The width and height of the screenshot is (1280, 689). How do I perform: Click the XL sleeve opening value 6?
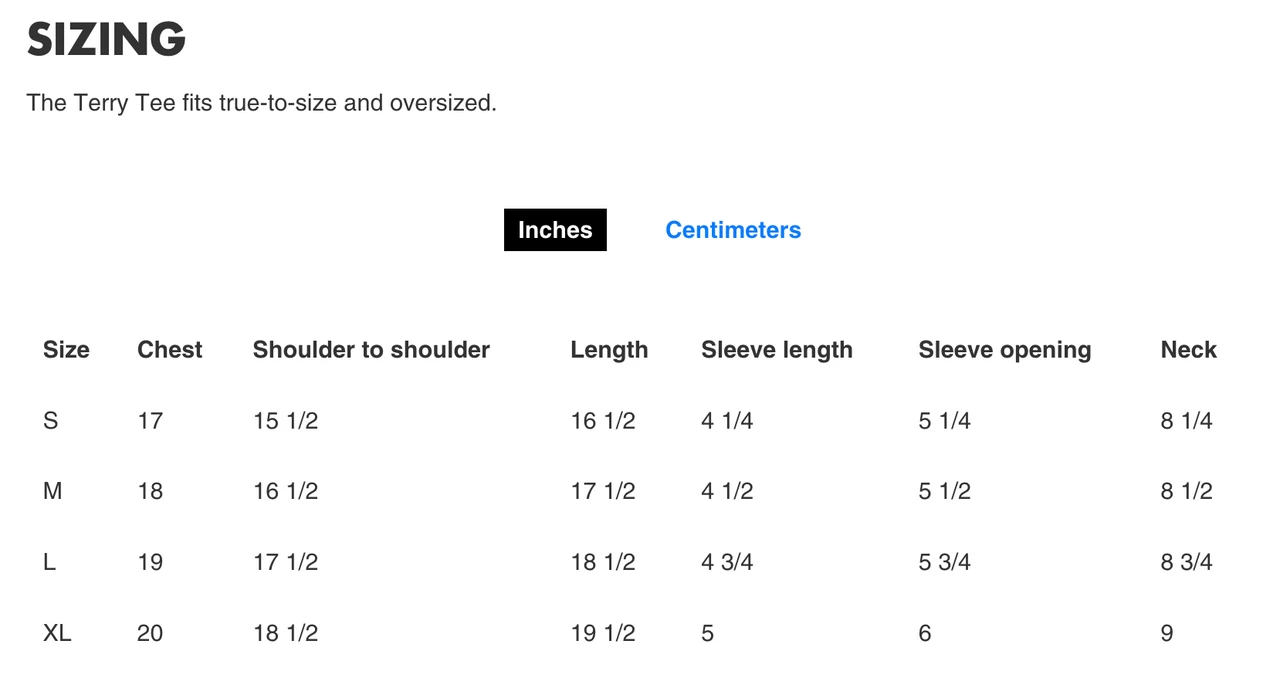click(925, 633)
